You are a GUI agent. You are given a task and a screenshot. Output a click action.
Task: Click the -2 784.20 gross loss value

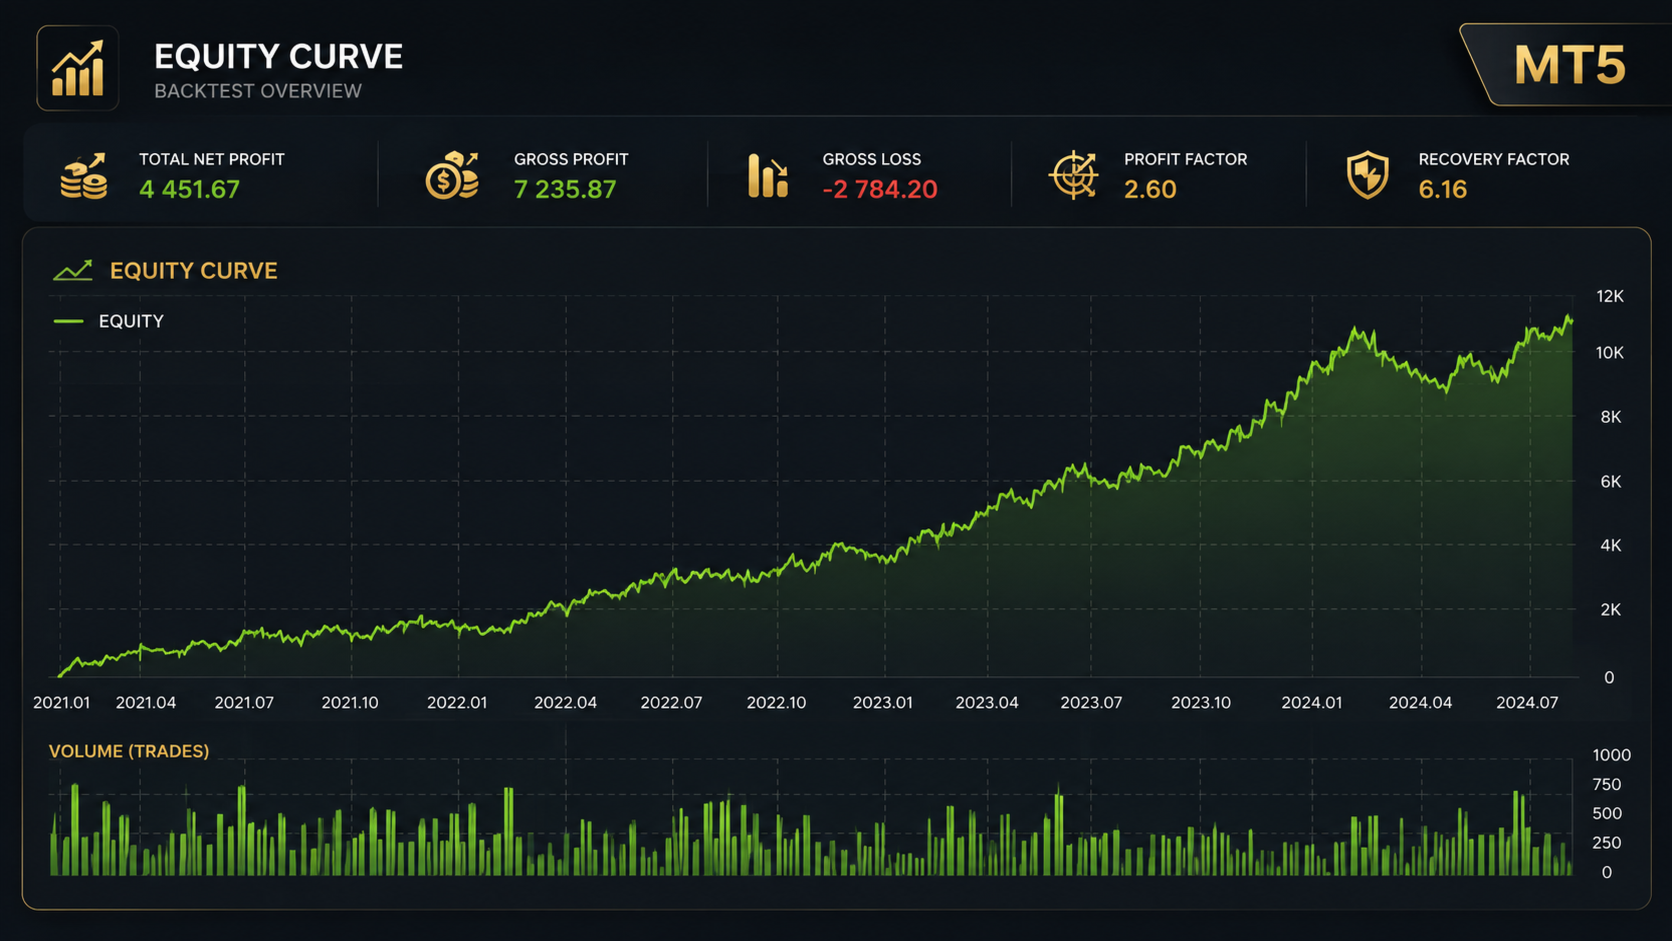pyautogui.click(x=880, y=189)
